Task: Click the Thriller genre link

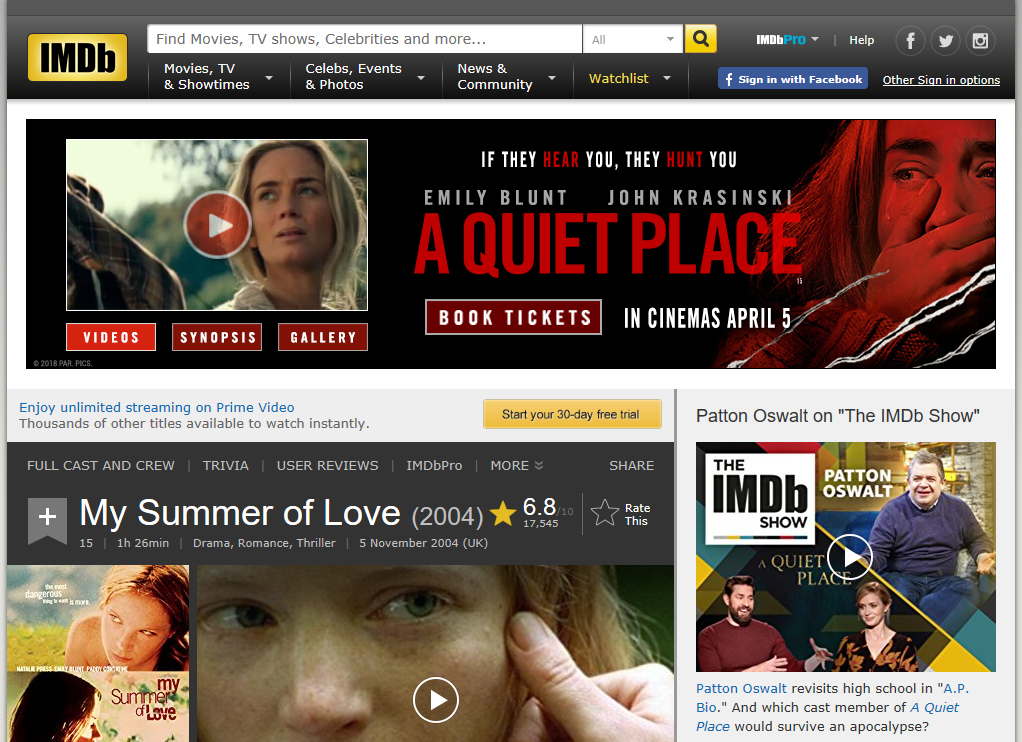Action: 316,543
